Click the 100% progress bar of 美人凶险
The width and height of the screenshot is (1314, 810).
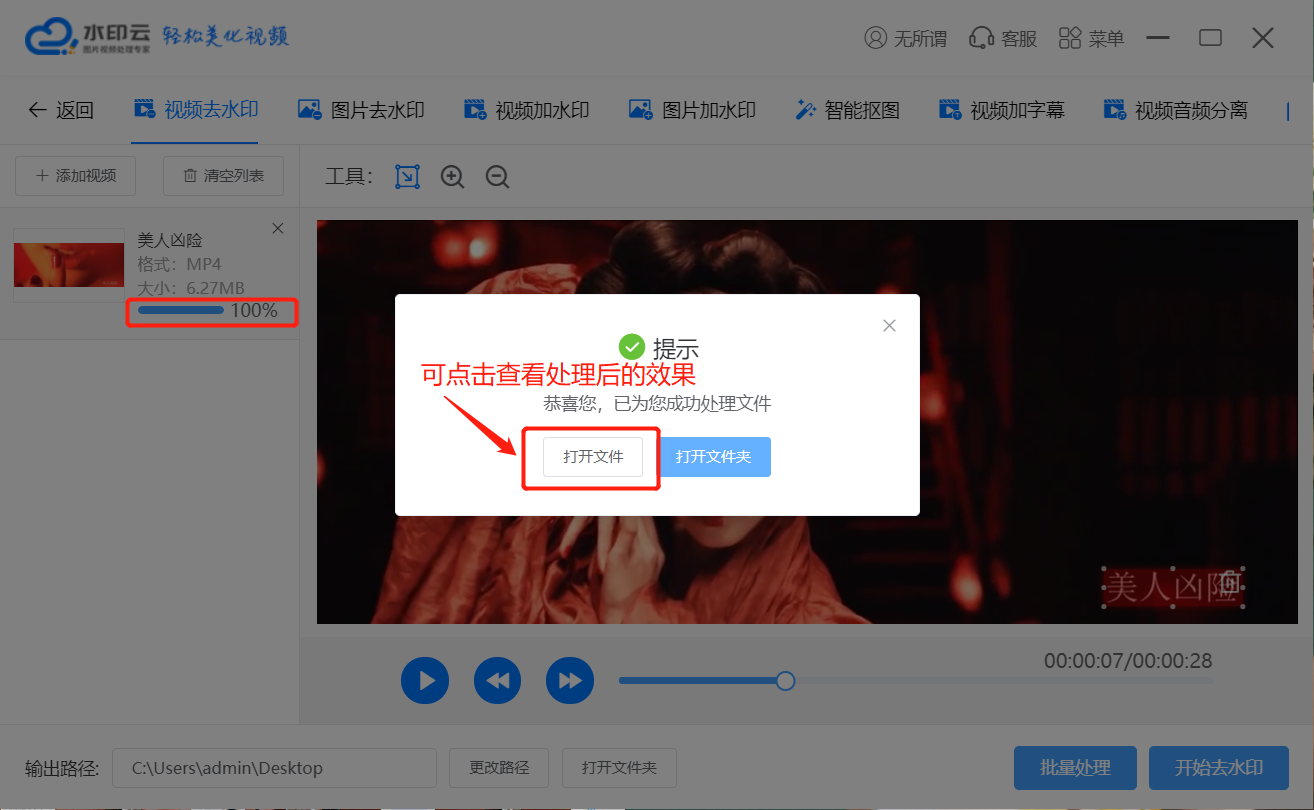point(181,310)
